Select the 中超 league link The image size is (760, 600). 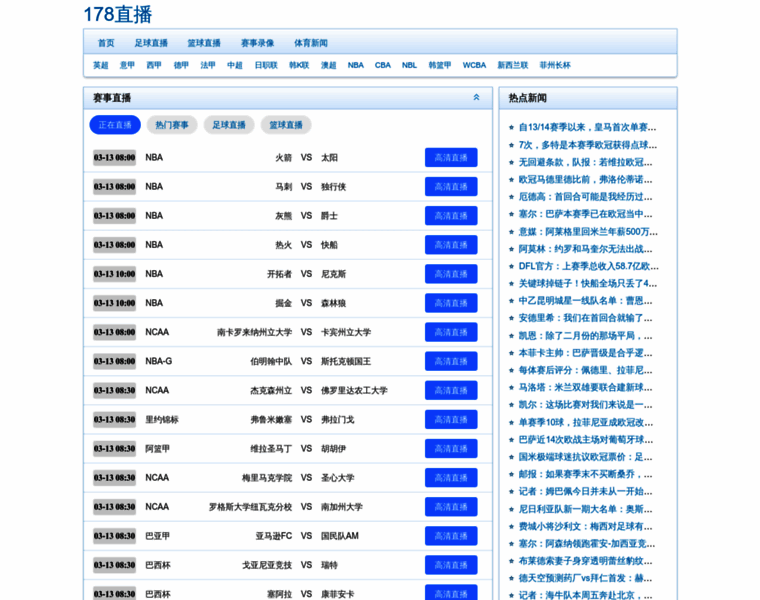235,65
